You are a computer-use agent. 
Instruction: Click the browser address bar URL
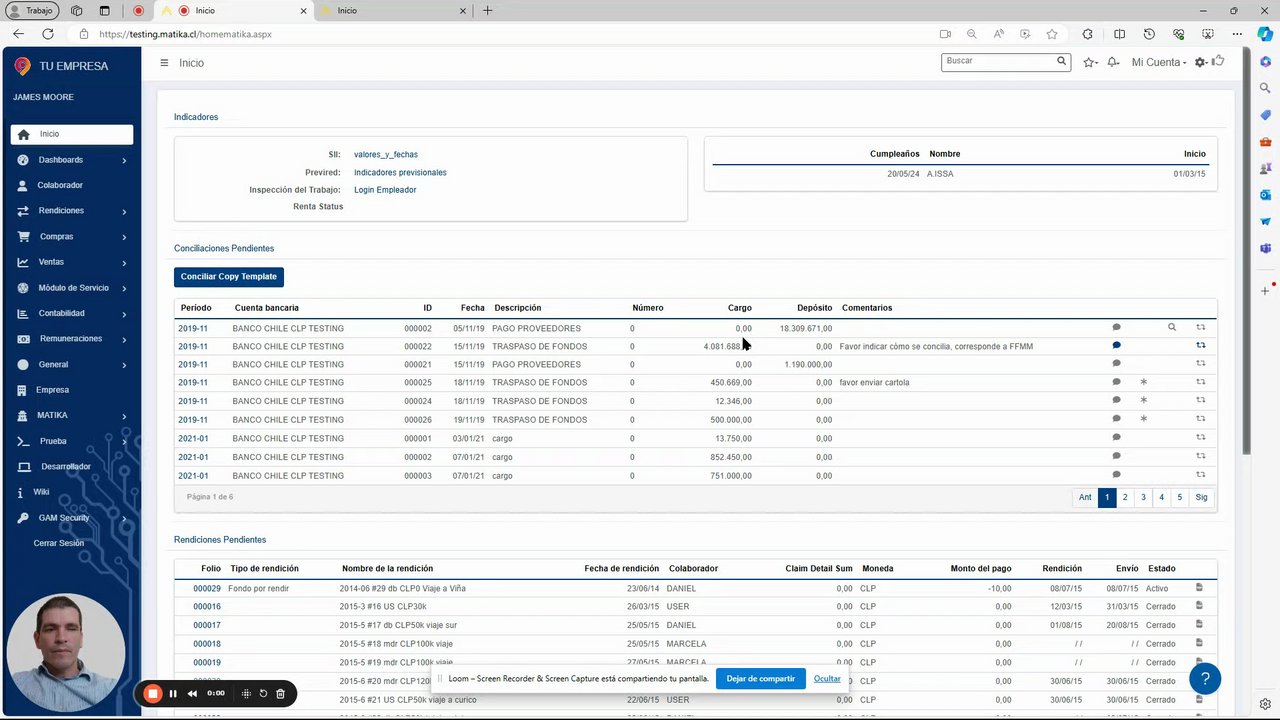pyautogui.click(x=186, y=34)
